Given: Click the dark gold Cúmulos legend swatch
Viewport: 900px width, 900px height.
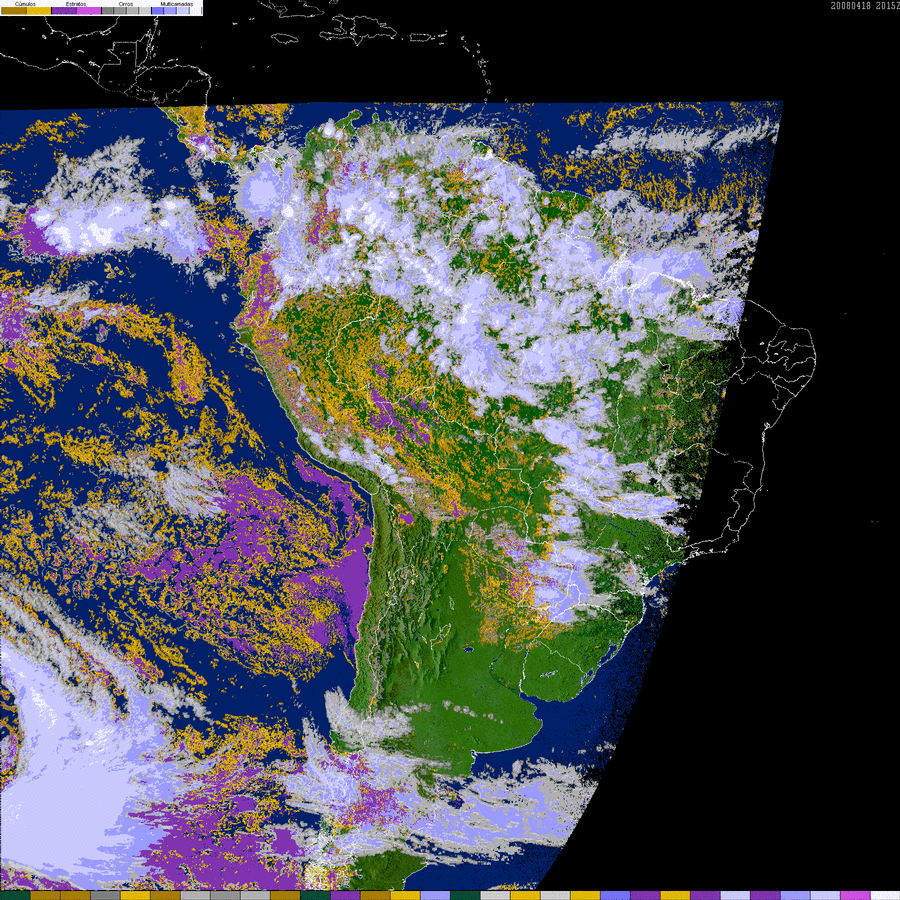Looking at the screenshot, I should (x=14, y=10).
